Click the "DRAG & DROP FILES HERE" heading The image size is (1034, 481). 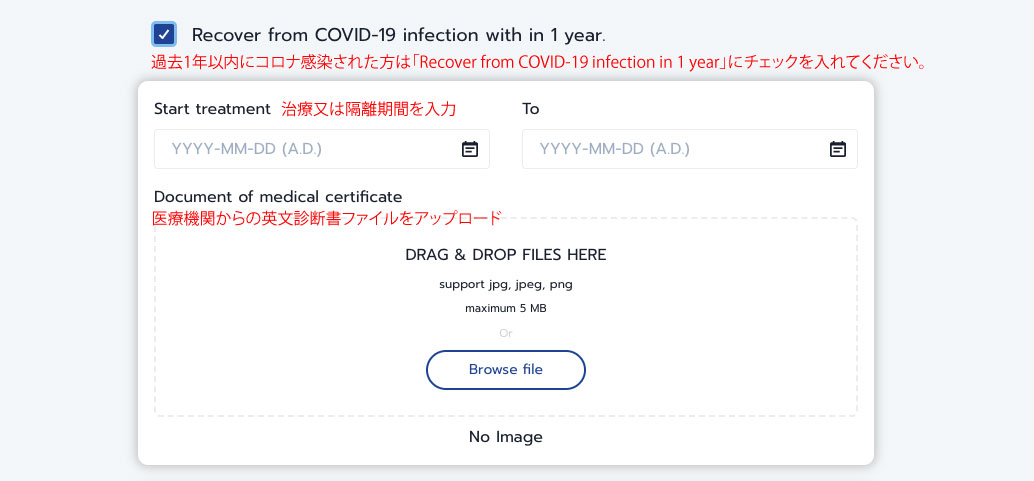pyautogui.click(x=506, y=255)
